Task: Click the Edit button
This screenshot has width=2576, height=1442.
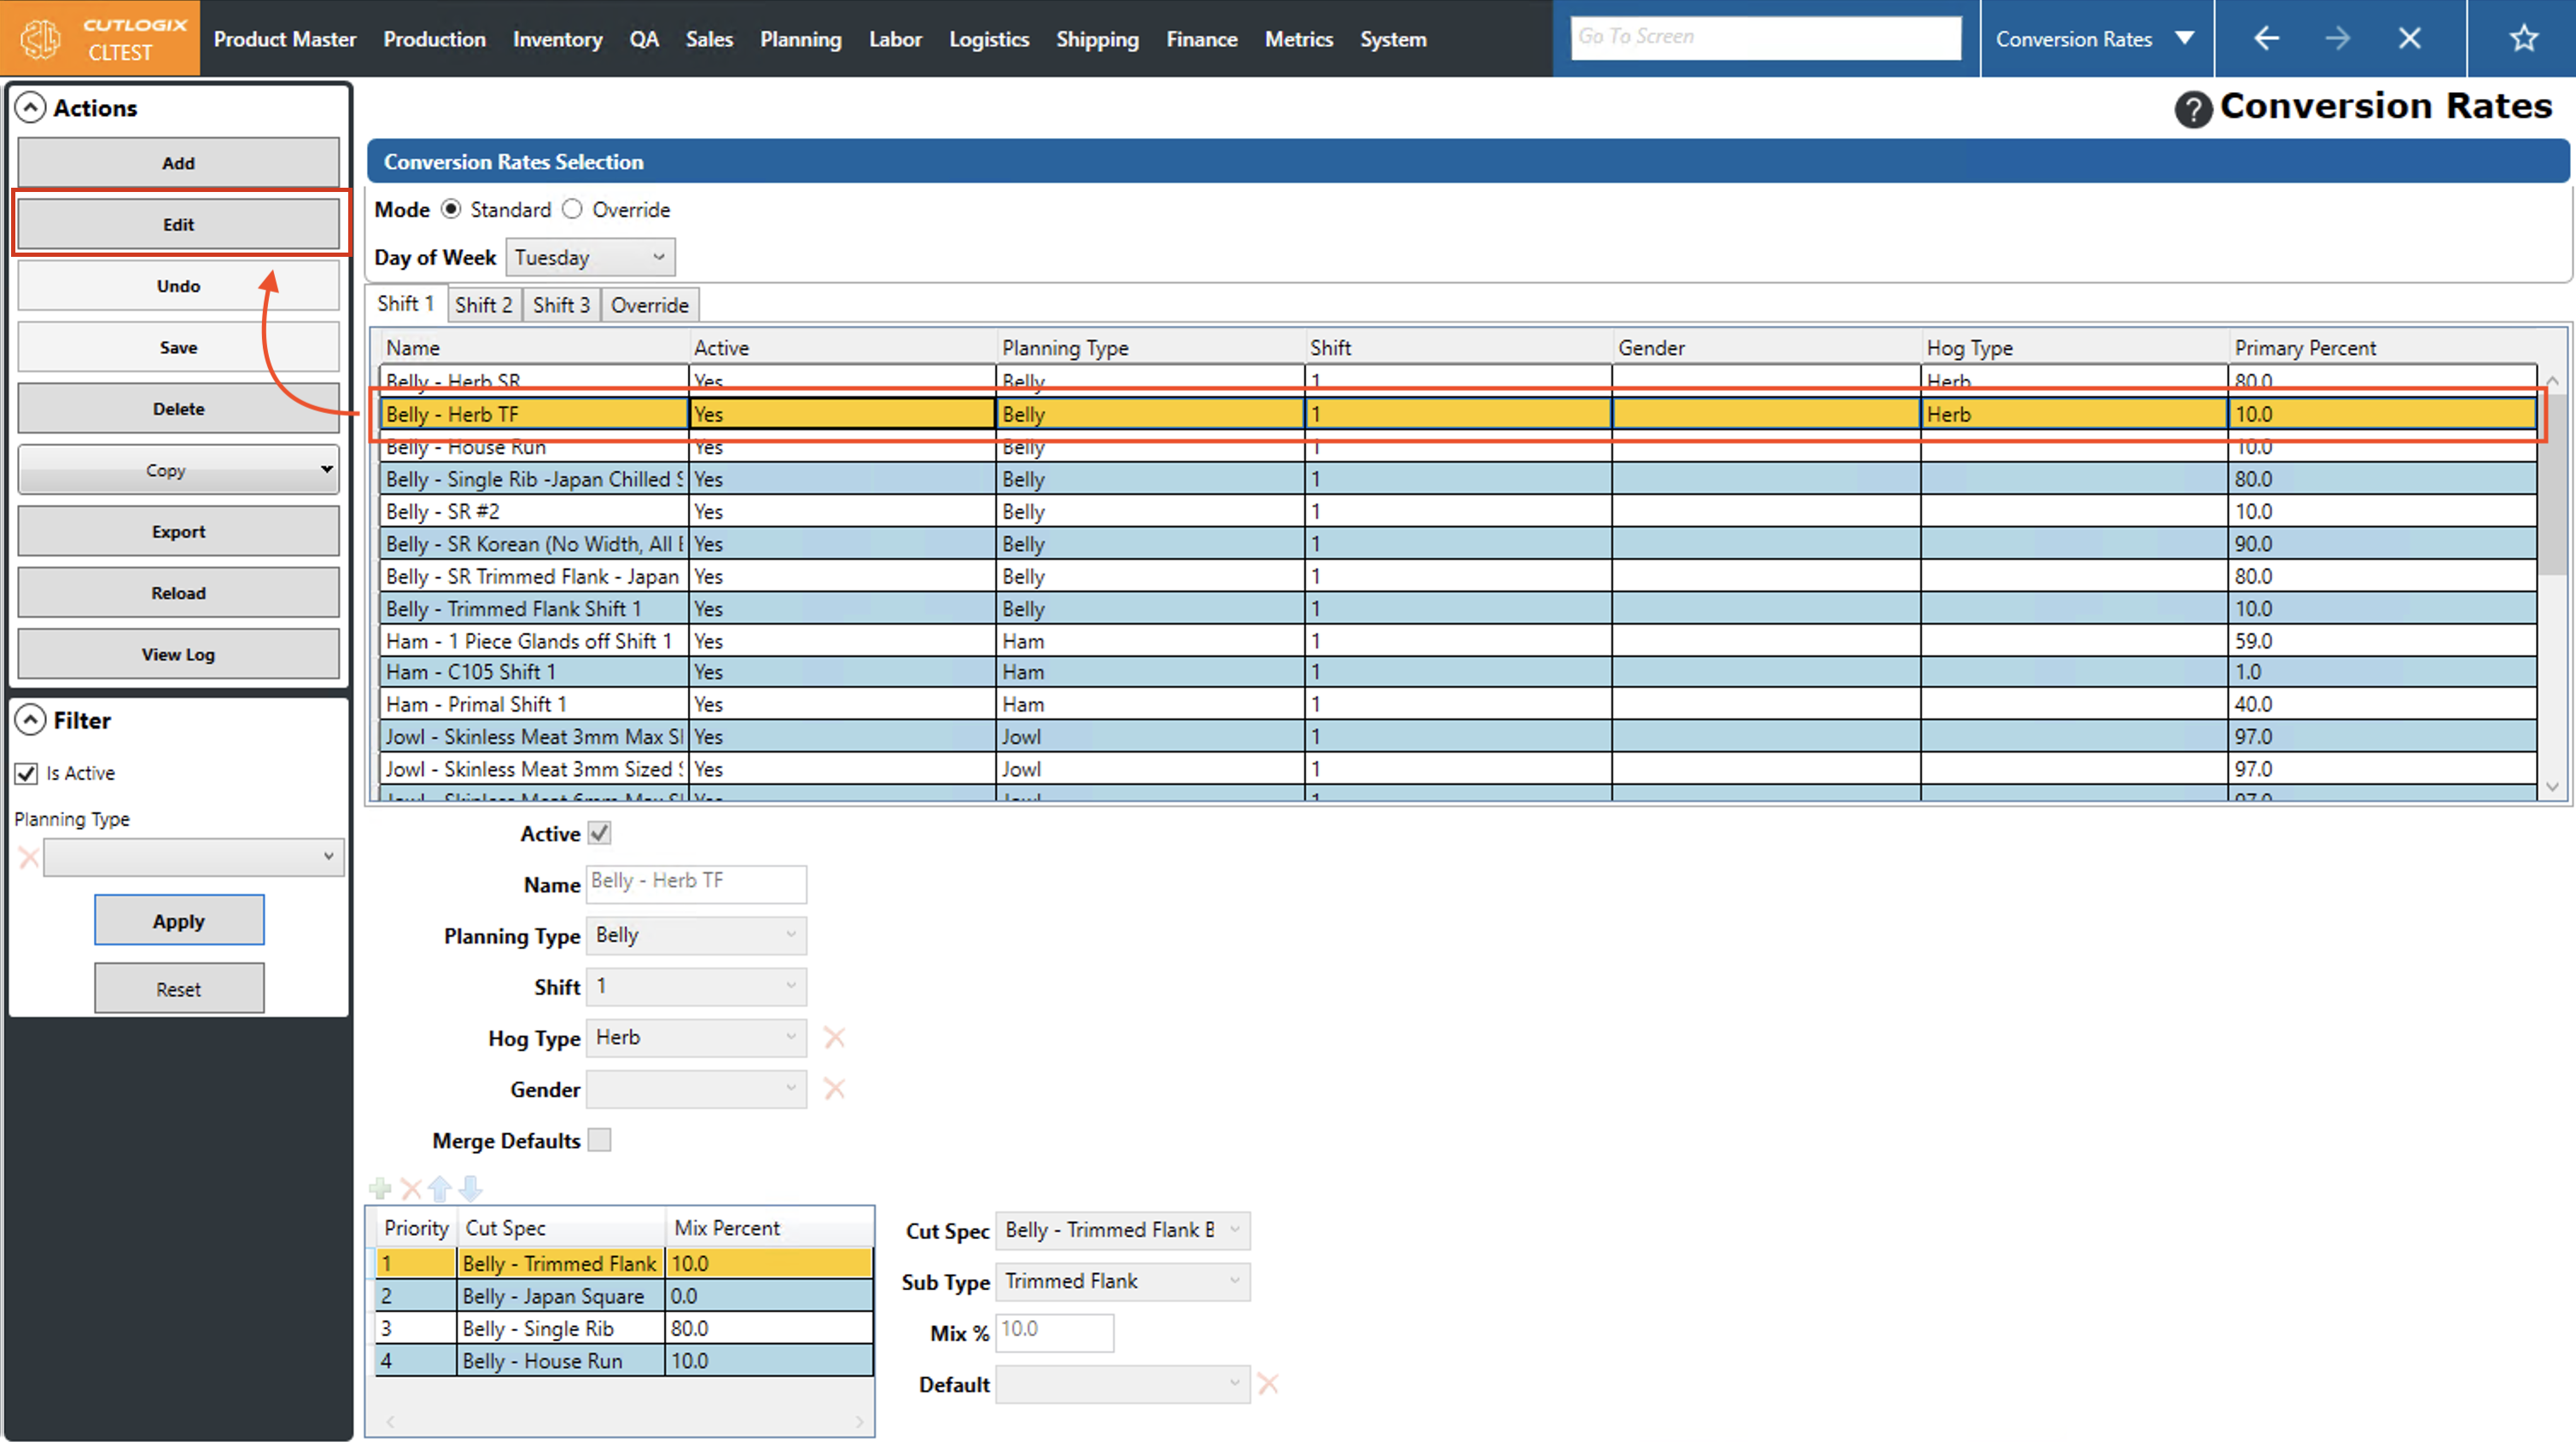Action: [178, 224]
